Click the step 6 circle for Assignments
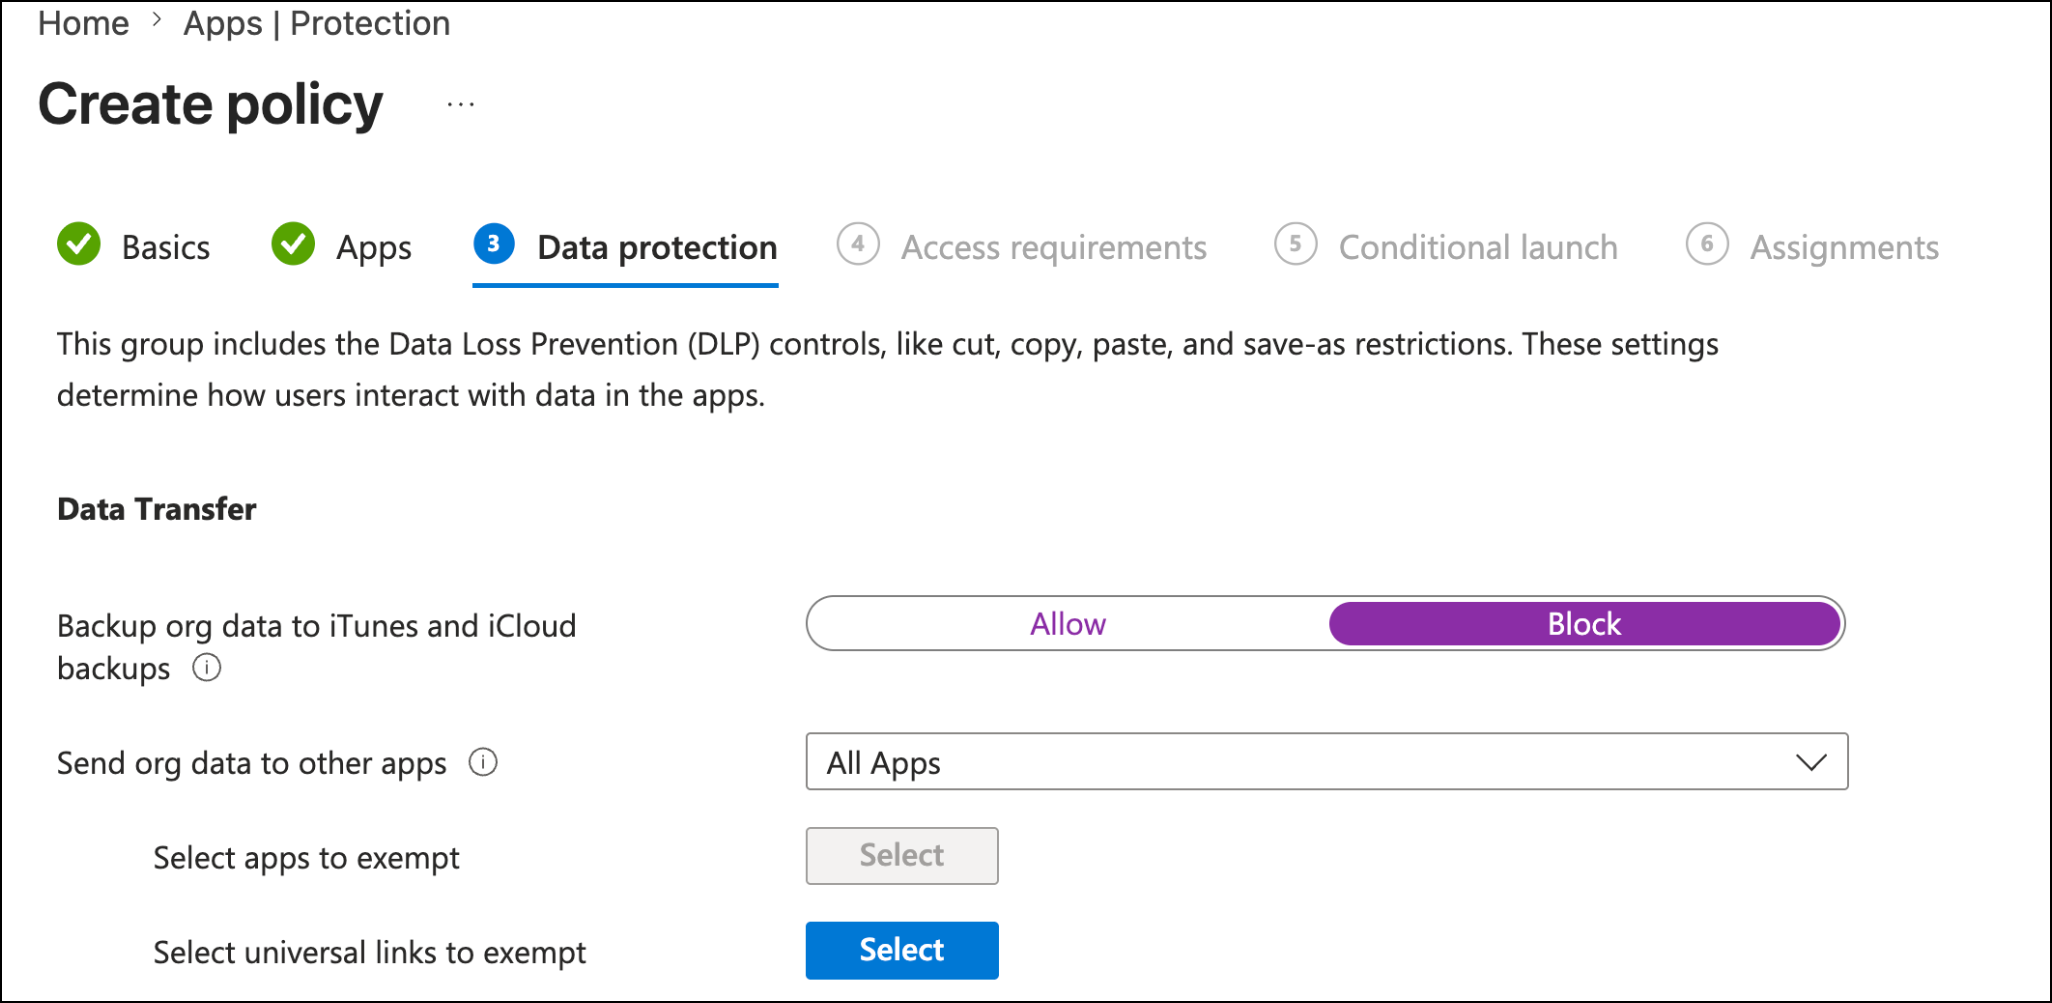 coord(1707,244)
